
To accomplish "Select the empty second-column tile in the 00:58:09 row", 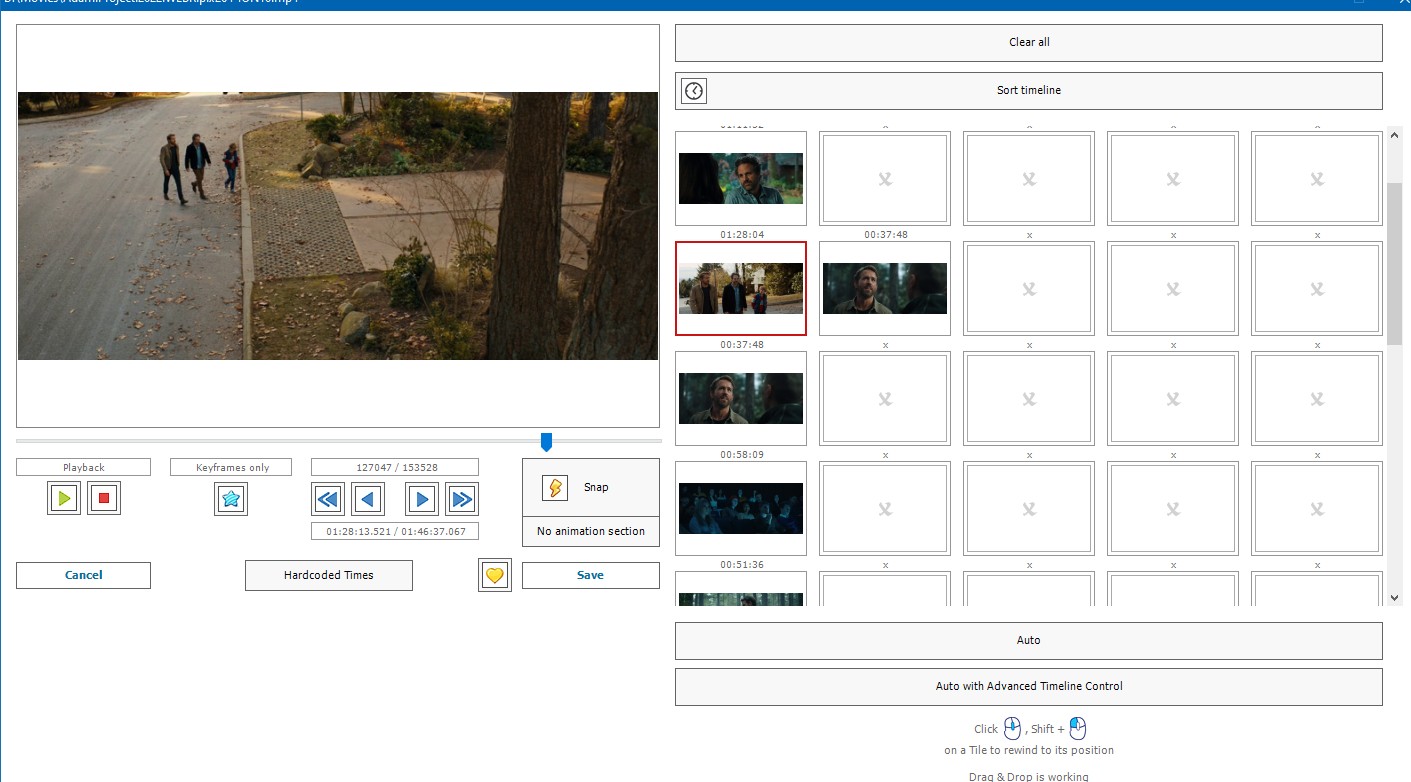I will [885, 508].
